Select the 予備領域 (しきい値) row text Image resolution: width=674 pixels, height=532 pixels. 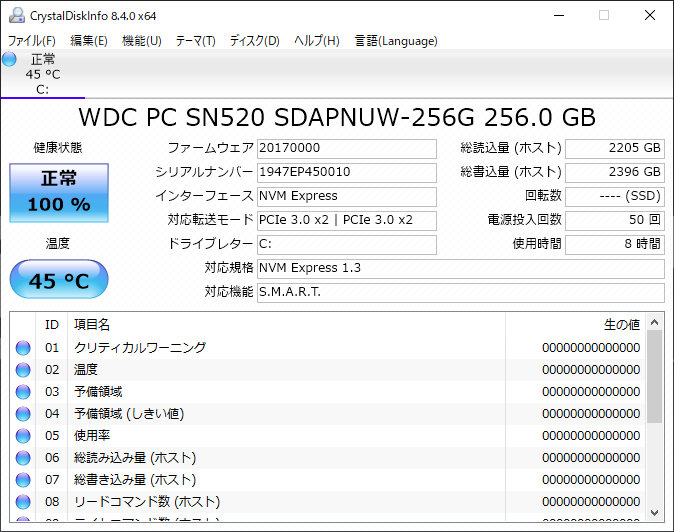[x=129, y=414]
